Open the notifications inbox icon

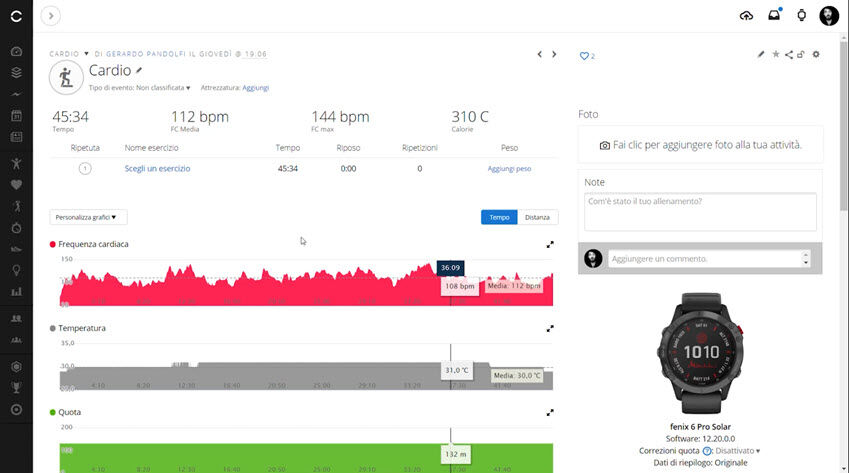coord(773,15)
